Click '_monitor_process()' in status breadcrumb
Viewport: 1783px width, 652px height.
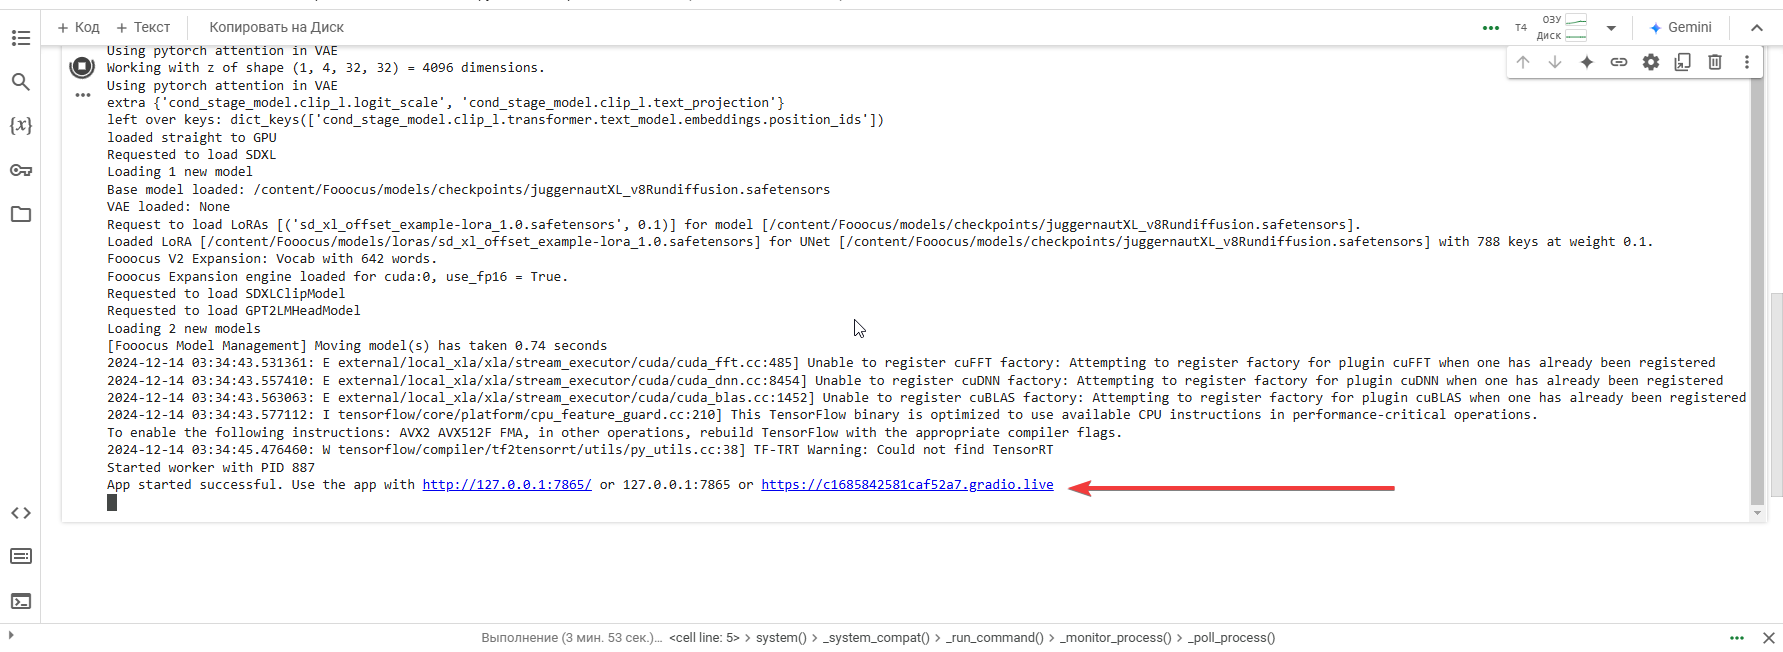point(1115,638)
